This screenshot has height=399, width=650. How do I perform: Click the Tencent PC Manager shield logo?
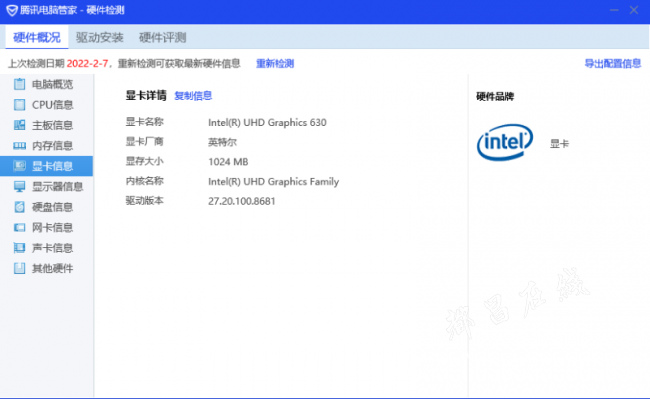coord(12,10)
